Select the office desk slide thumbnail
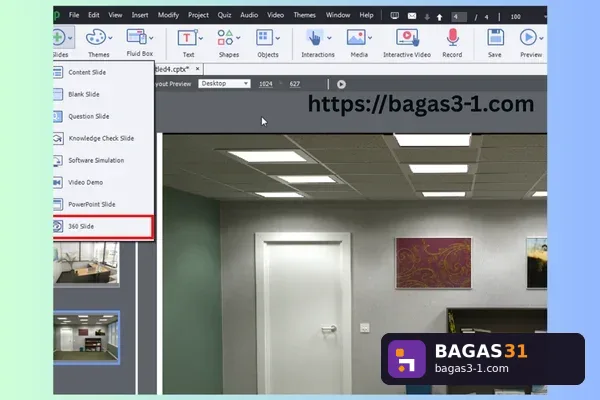The image size is (600, 400). pyautogui.click(x=86, y=264)
